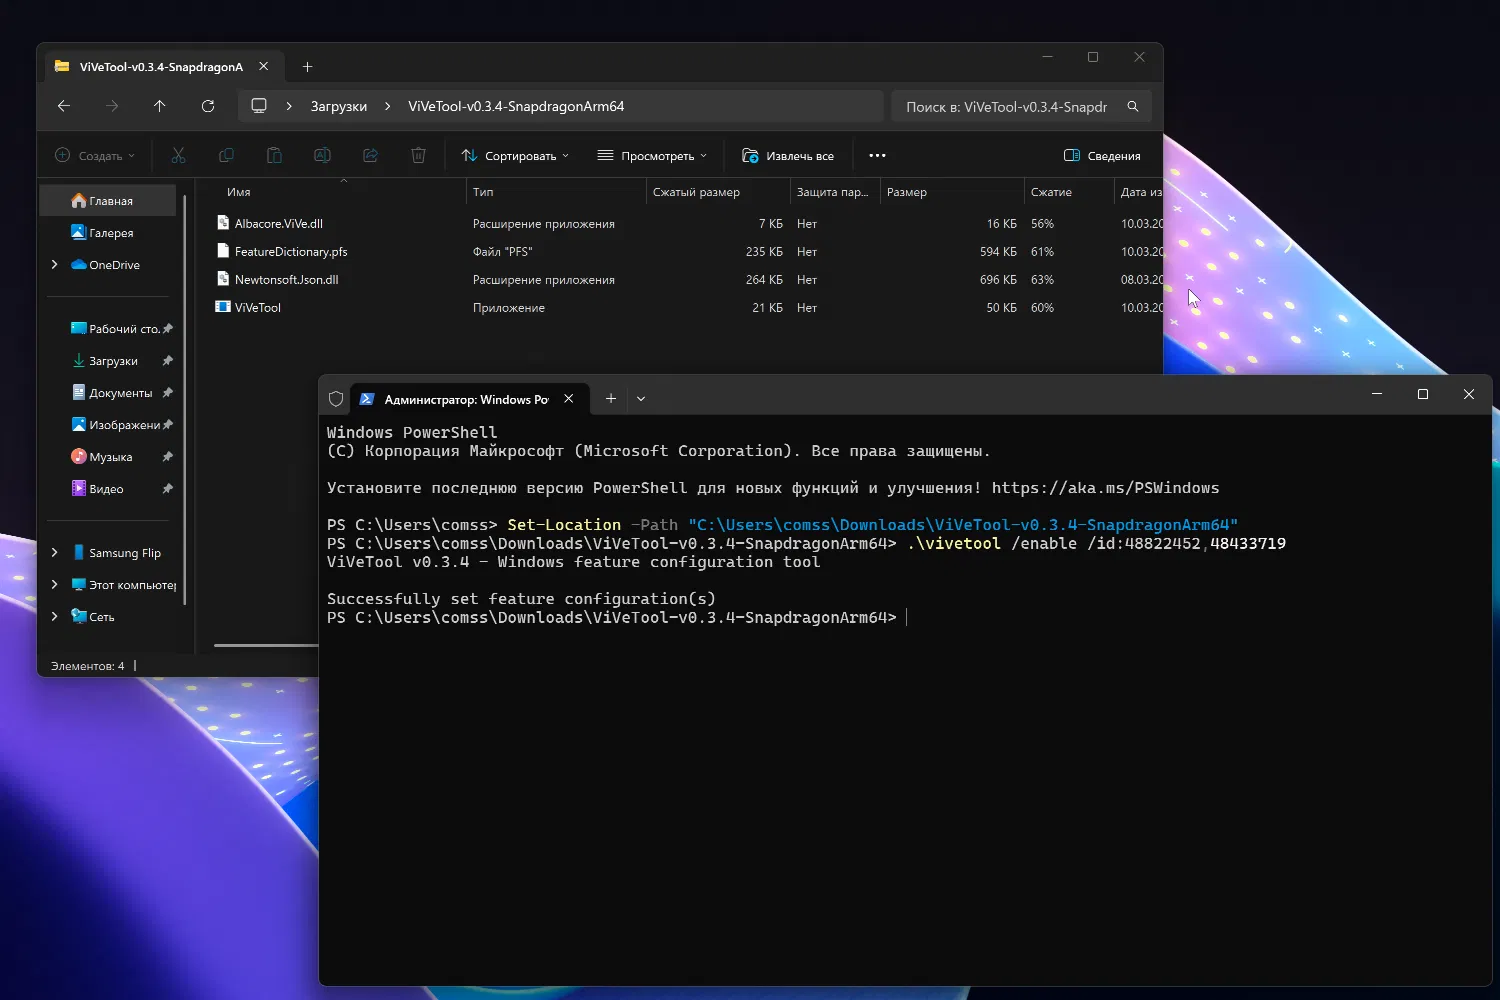Click the pin icon next to Видео
Viewport: 1500px width, 1000px height.
pos(168,489)
